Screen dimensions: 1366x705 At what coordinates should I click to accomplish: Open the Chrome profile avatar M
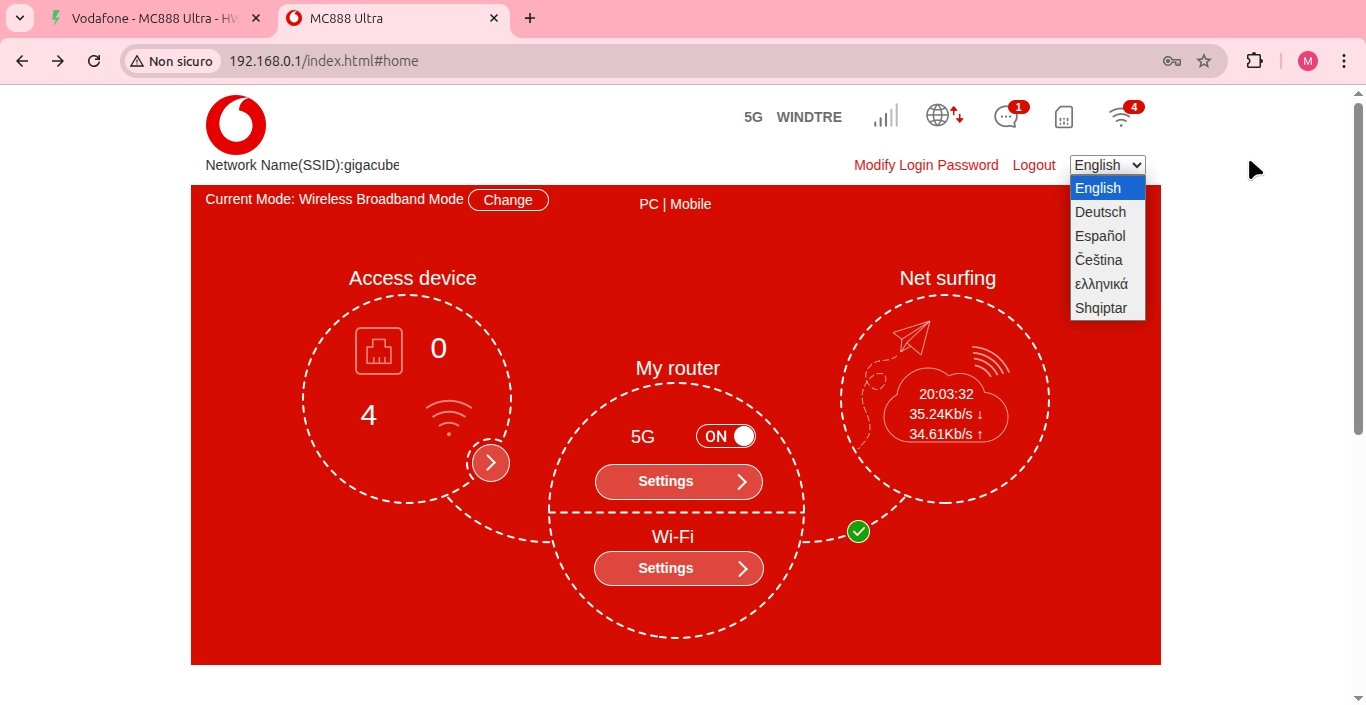tap(1308, 61)
